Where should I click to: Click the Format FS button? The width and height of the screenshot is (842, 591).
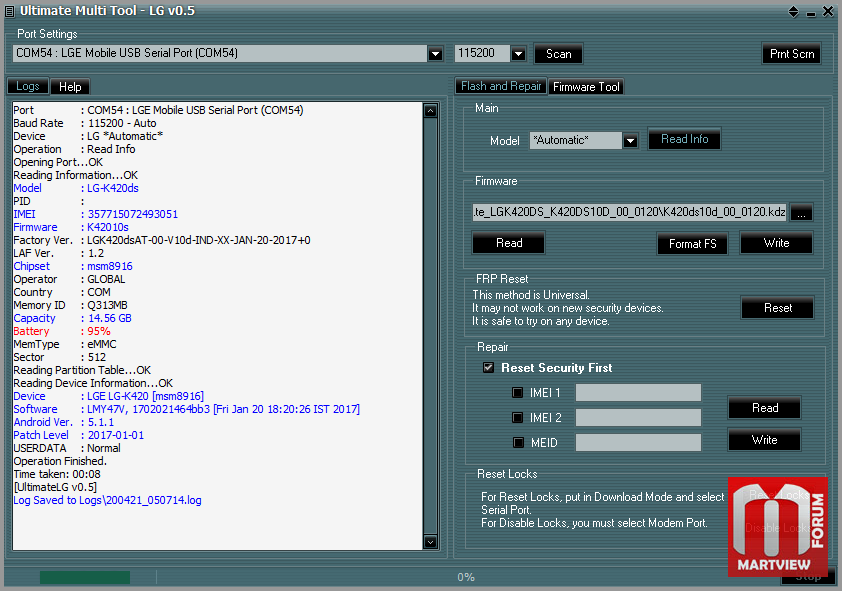click(692, 244)
